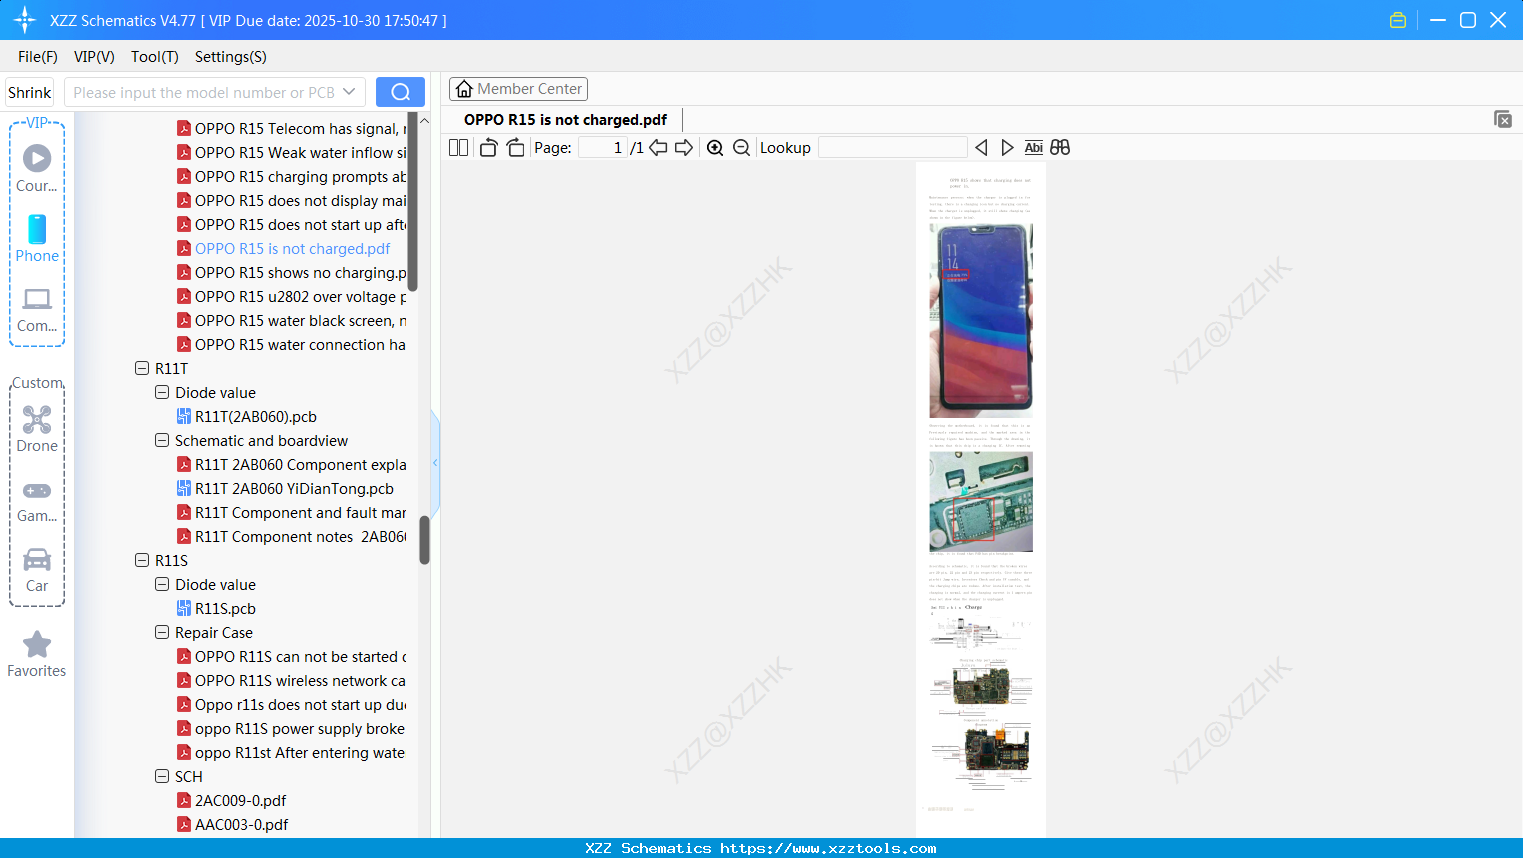Open 'oppo R11S power supply' PDF

click(x=292, y=728)
